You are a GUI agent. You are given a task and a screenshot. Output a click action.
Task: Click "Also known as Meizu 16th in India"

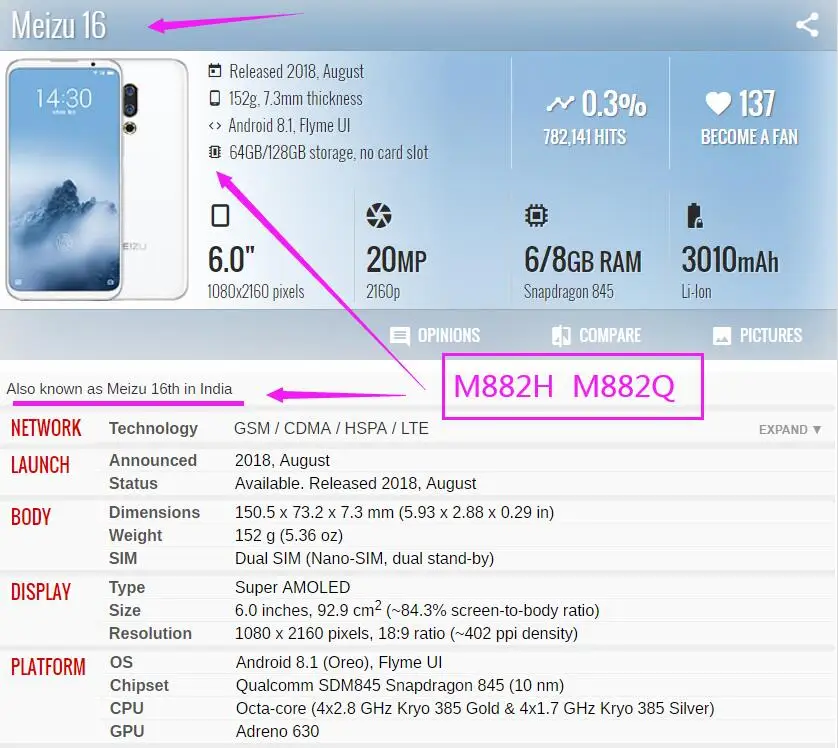tap(119, 389)
